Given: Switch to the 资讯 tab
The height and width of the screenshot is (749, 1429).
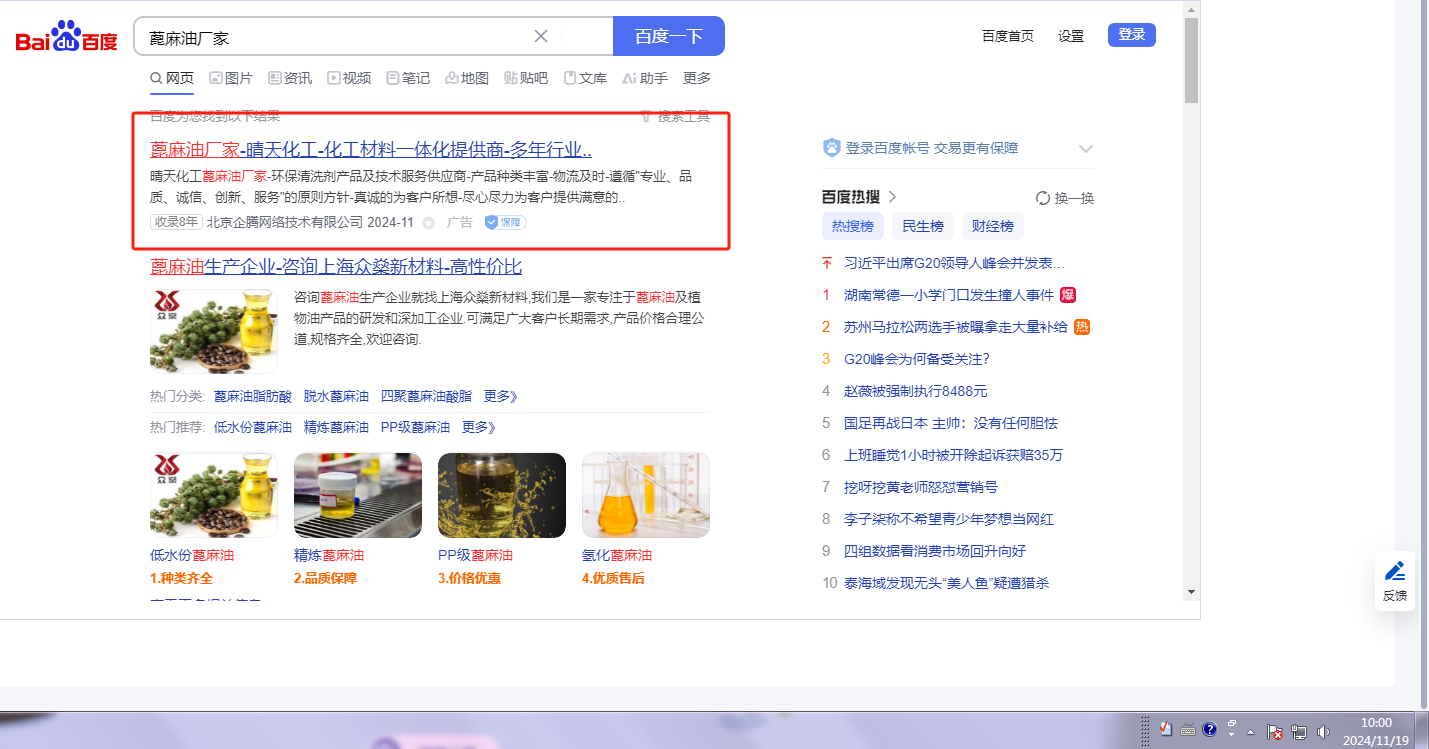Looking at the screenshot, I should pos(290,78).
